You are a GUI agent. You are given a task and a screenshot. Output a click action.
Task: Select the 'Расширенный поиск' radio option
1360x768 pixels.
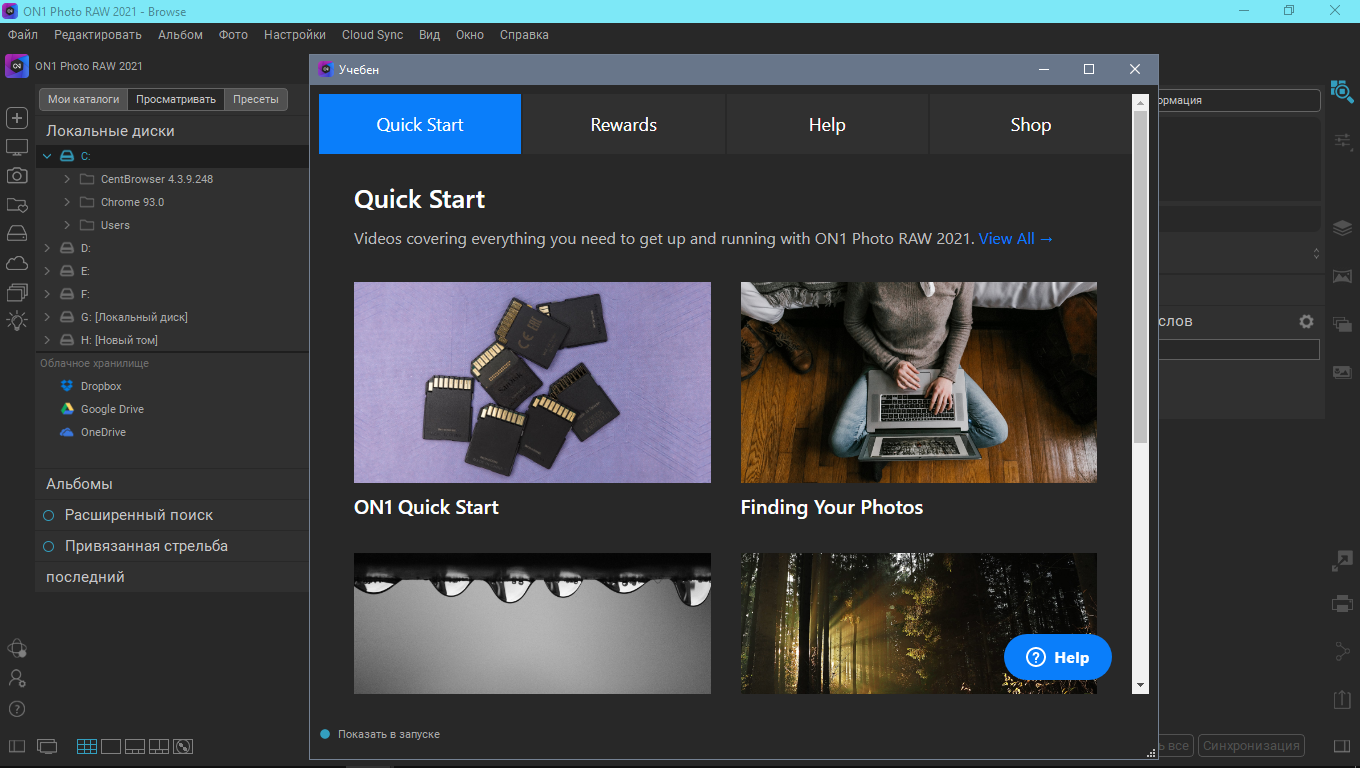(48, 515)
